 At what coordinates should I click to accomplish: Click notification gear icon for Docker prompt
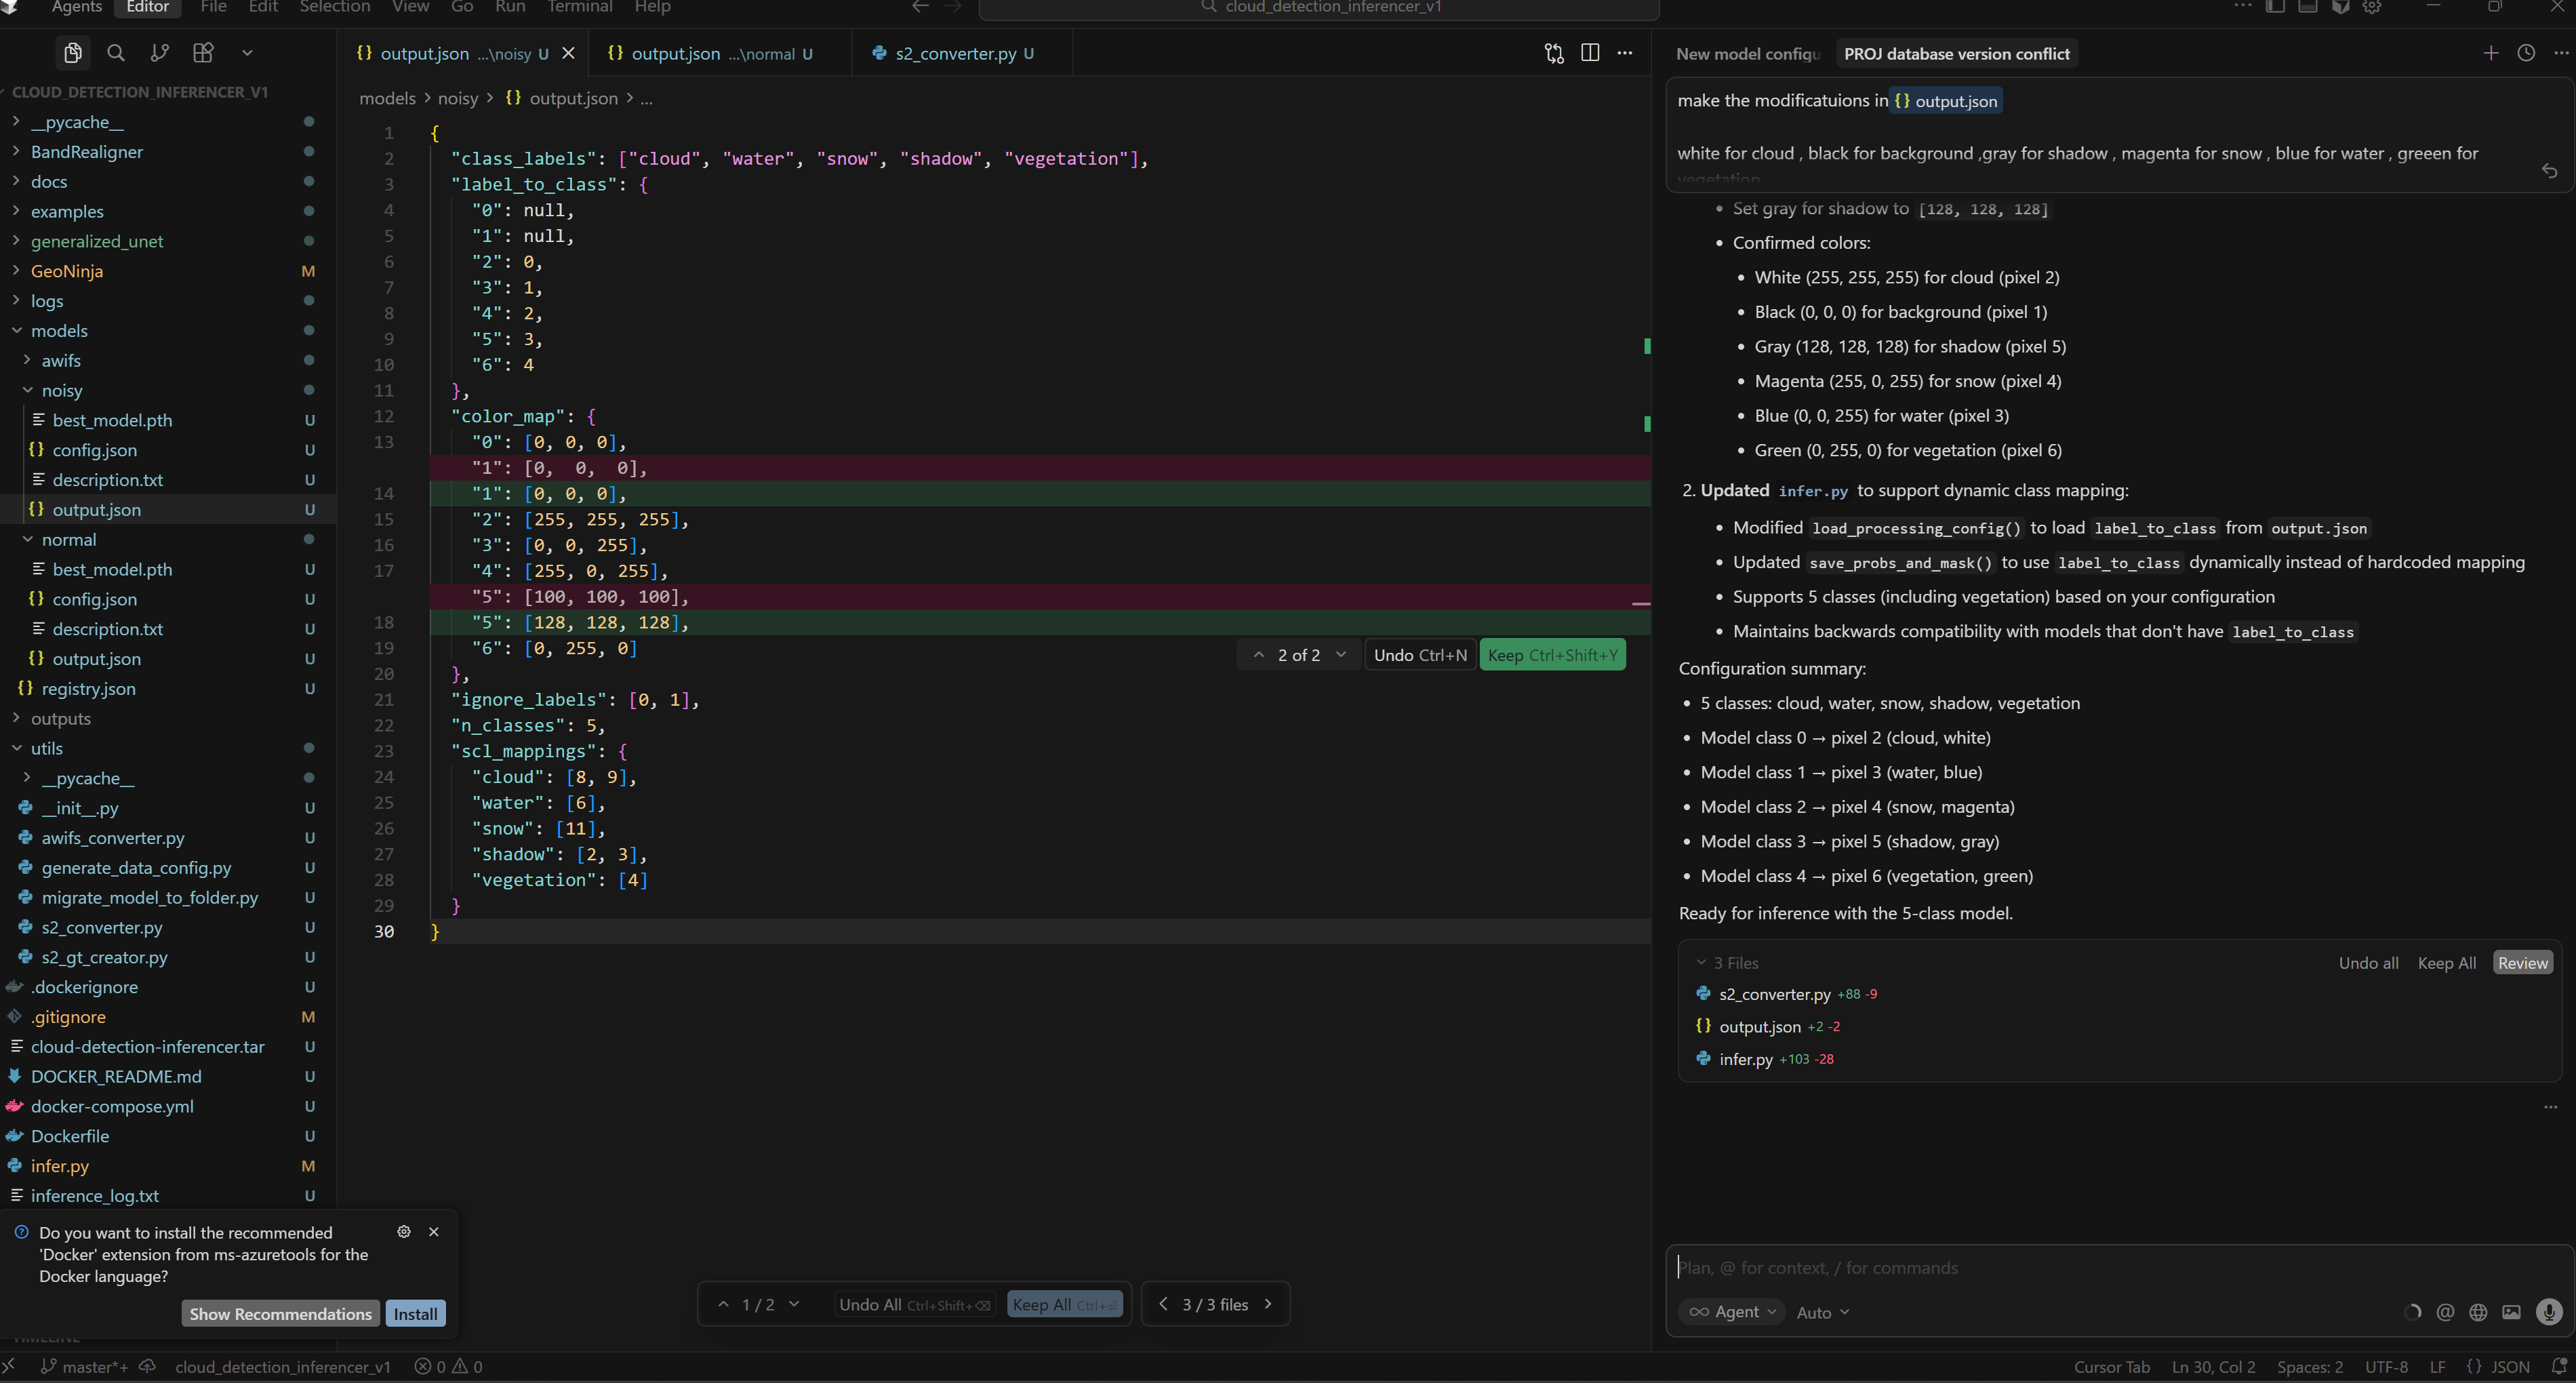tap(404, 1232)
